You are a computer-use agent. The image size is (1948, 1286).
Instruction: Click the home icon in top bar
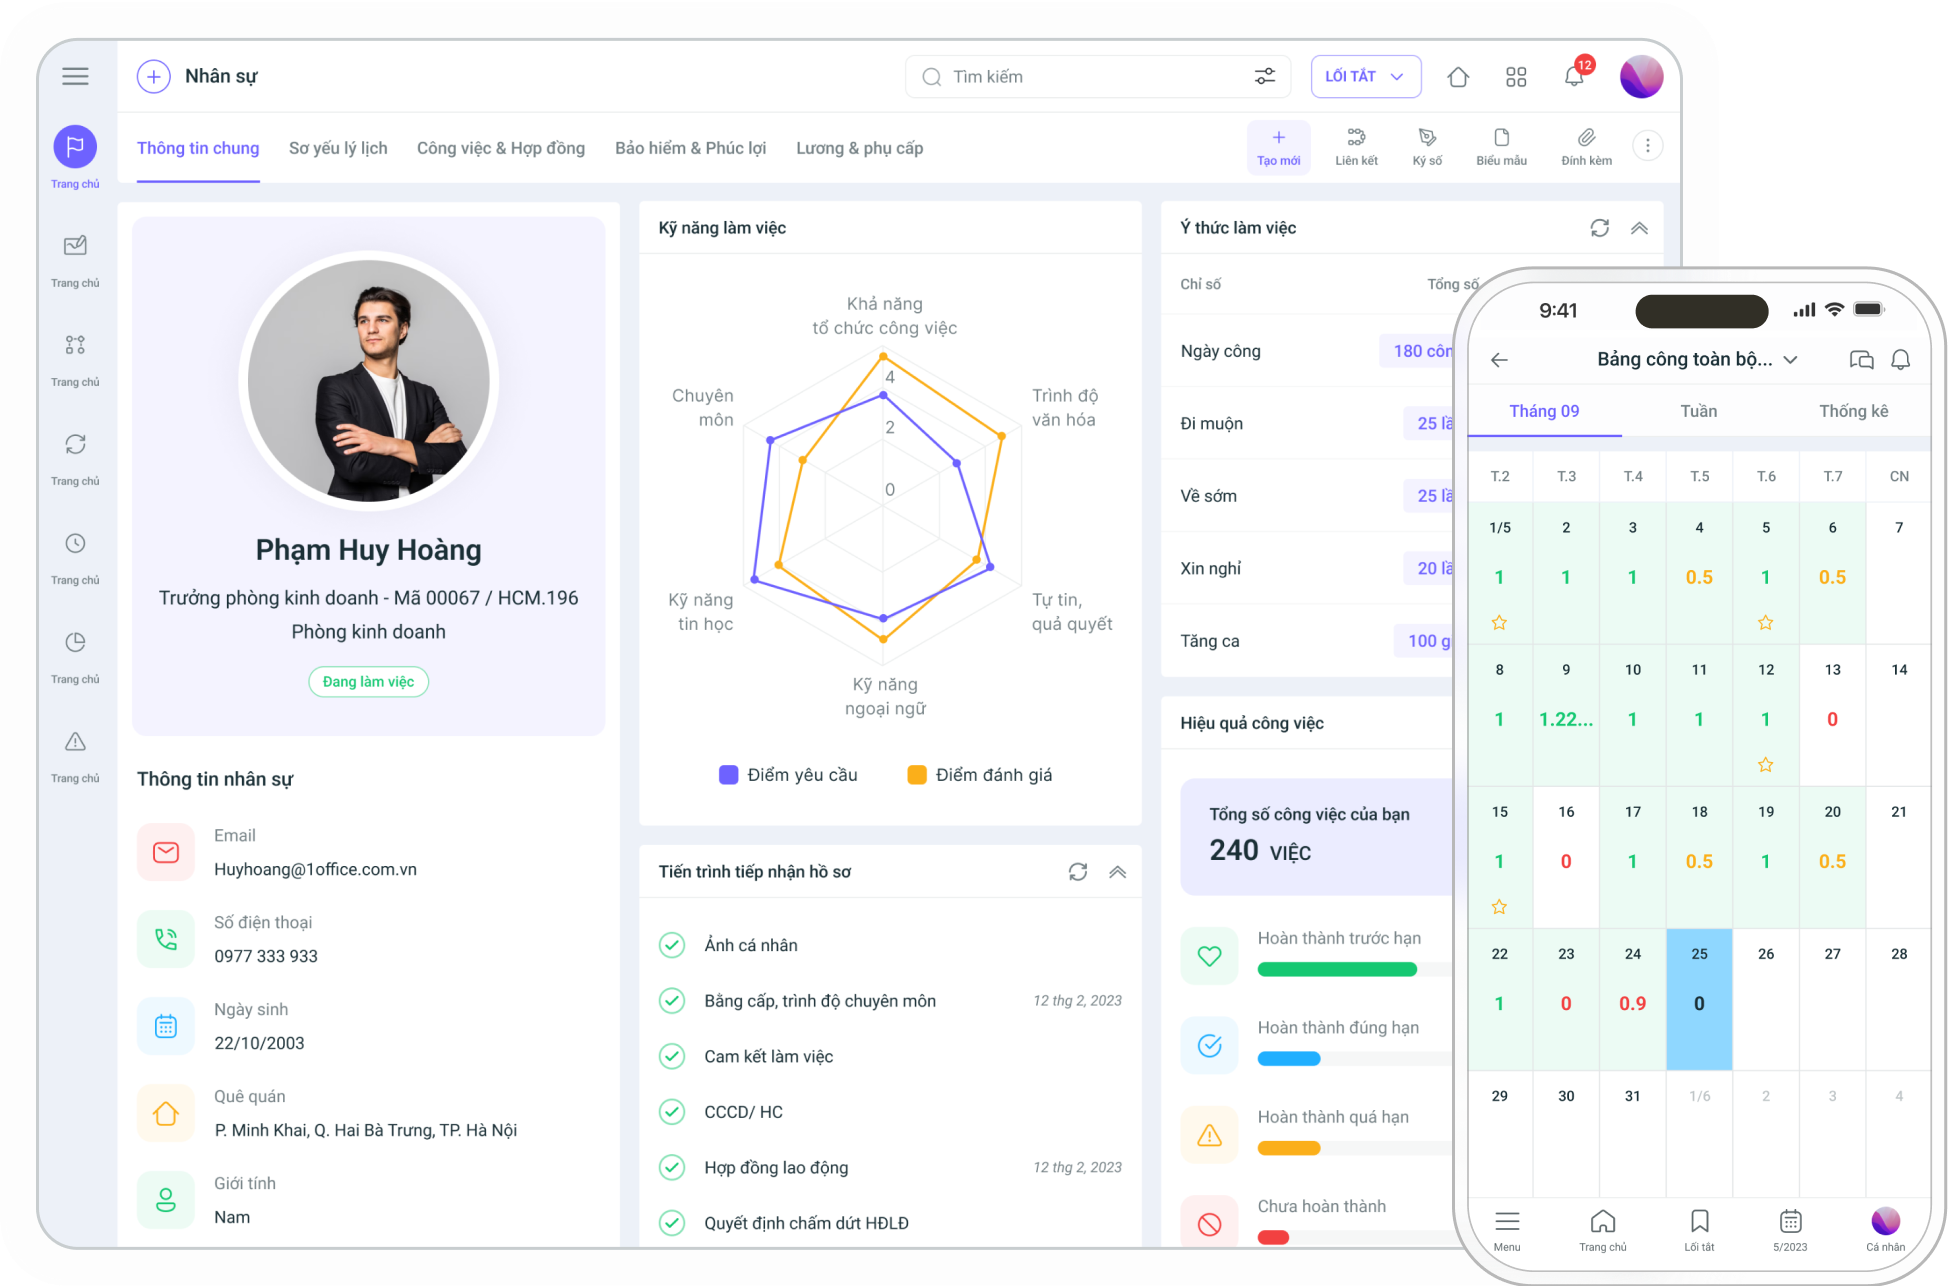1458,77
